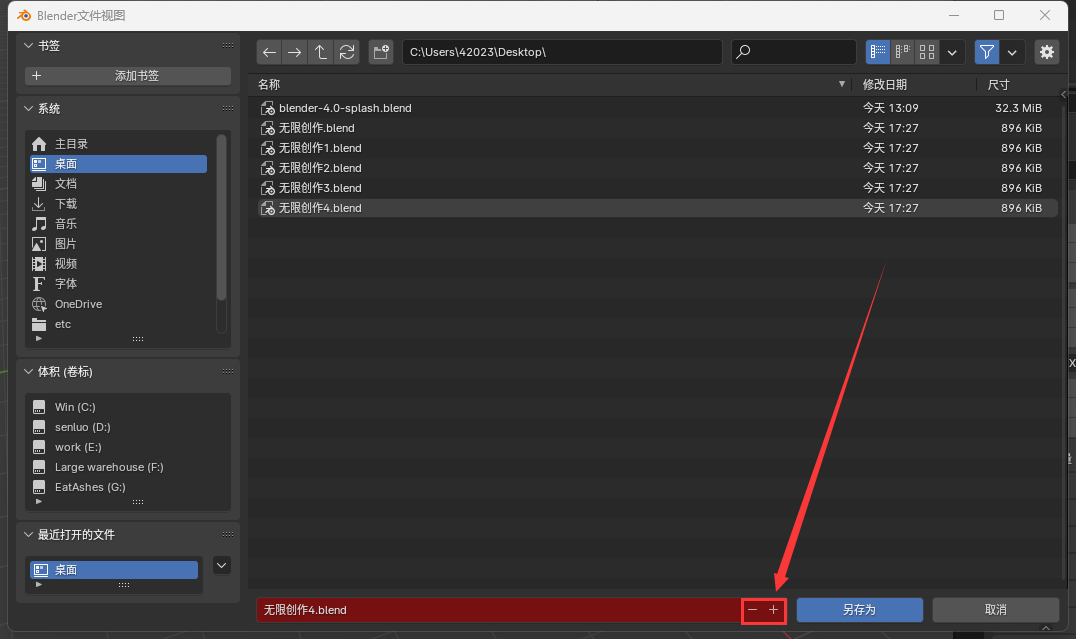Switch to vertical list display mode
The image size is (1076, 639).
pyautogui.click(x=878, y=52)
